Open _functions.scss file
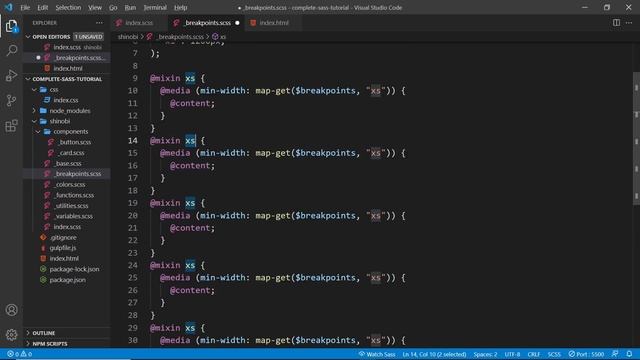 pyautogui.click(x=67, y=195)
